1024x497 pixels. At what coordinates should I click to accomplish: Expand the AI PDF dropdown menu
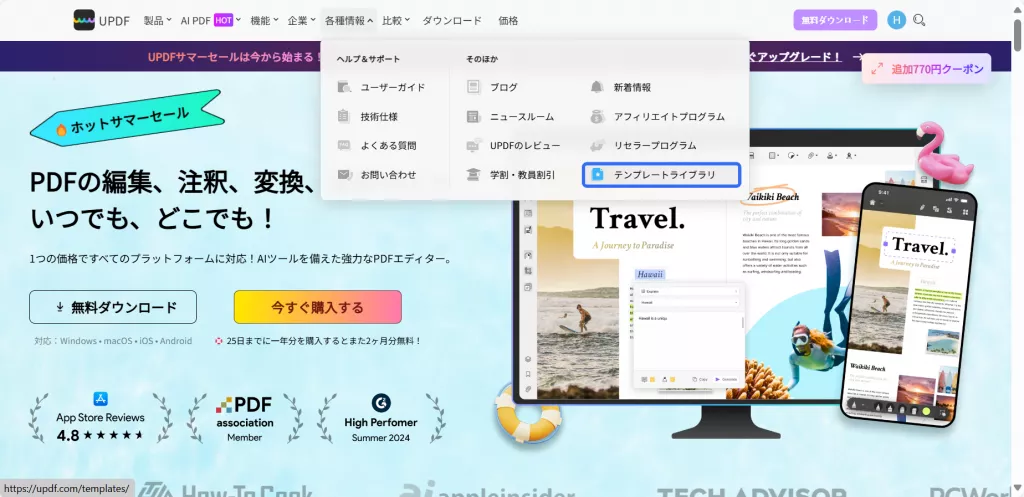point(211,20)
